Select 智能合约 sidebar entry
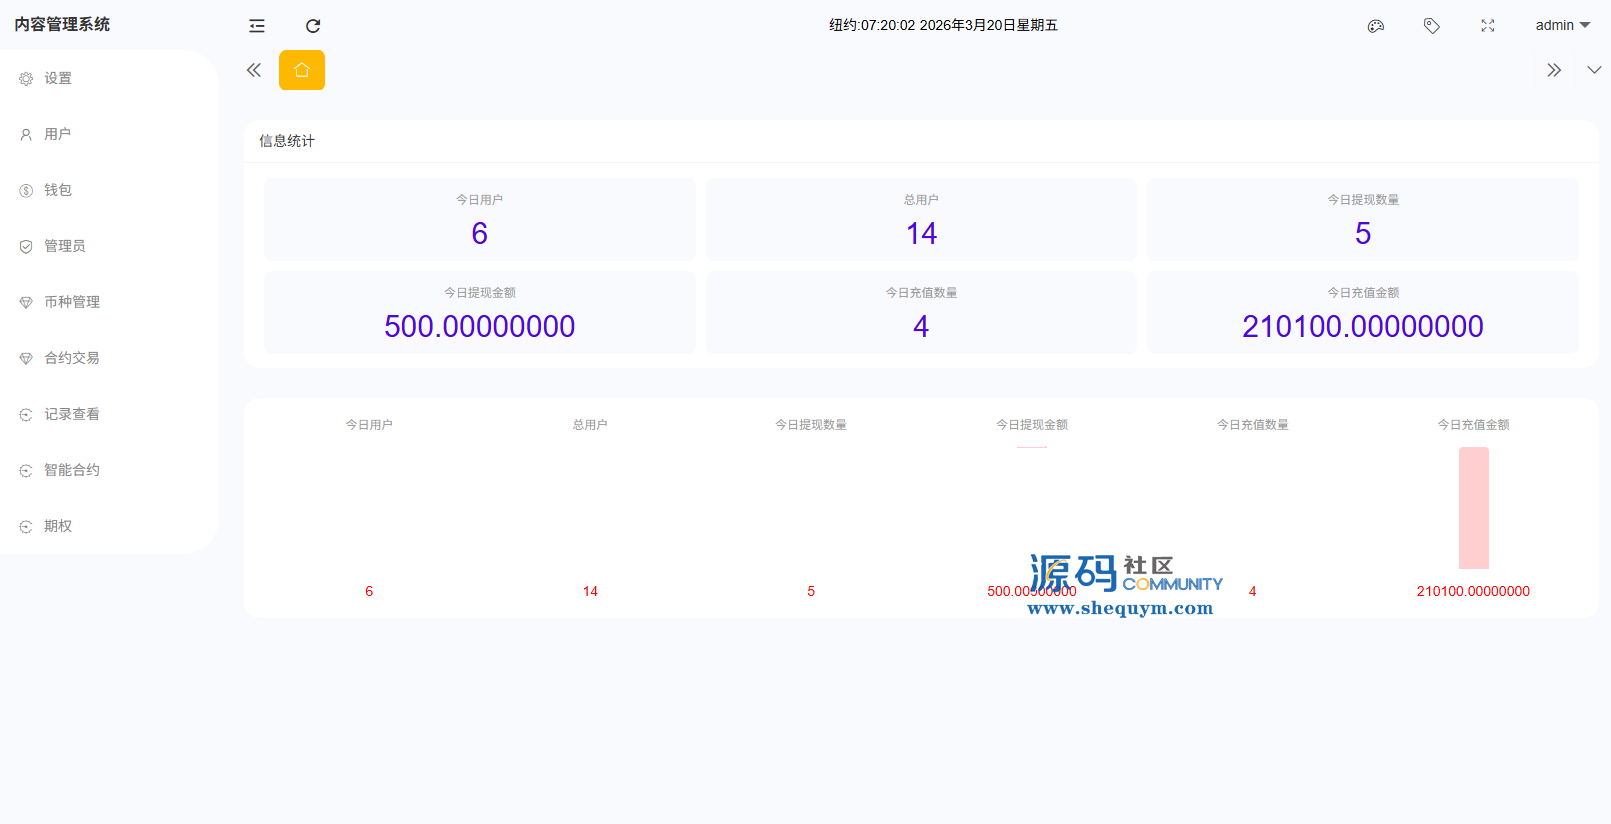Screen dimensions: 1611x824 coord(71,470)
